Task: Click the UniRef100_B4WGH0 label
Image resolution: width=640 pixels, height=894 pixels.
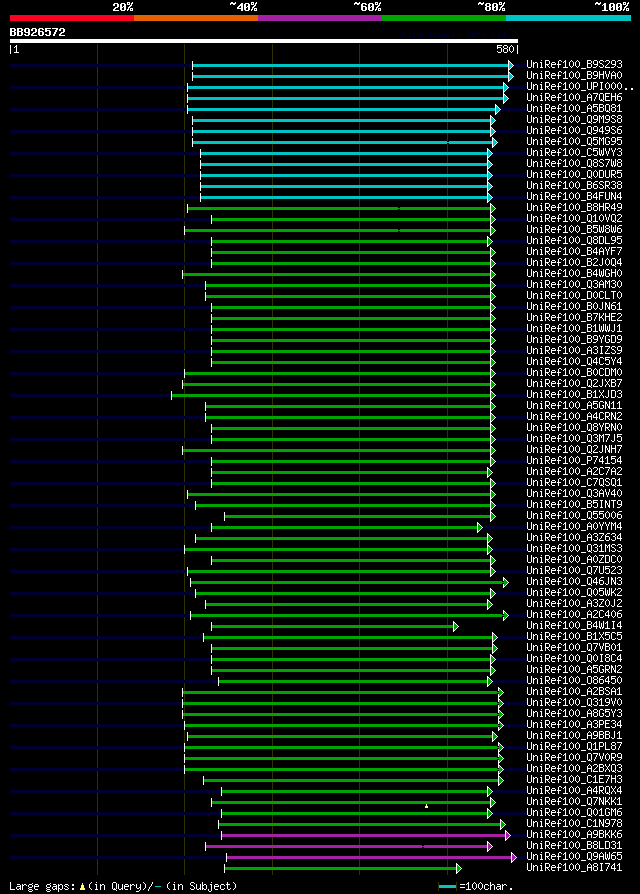Action: coord(574,274)
